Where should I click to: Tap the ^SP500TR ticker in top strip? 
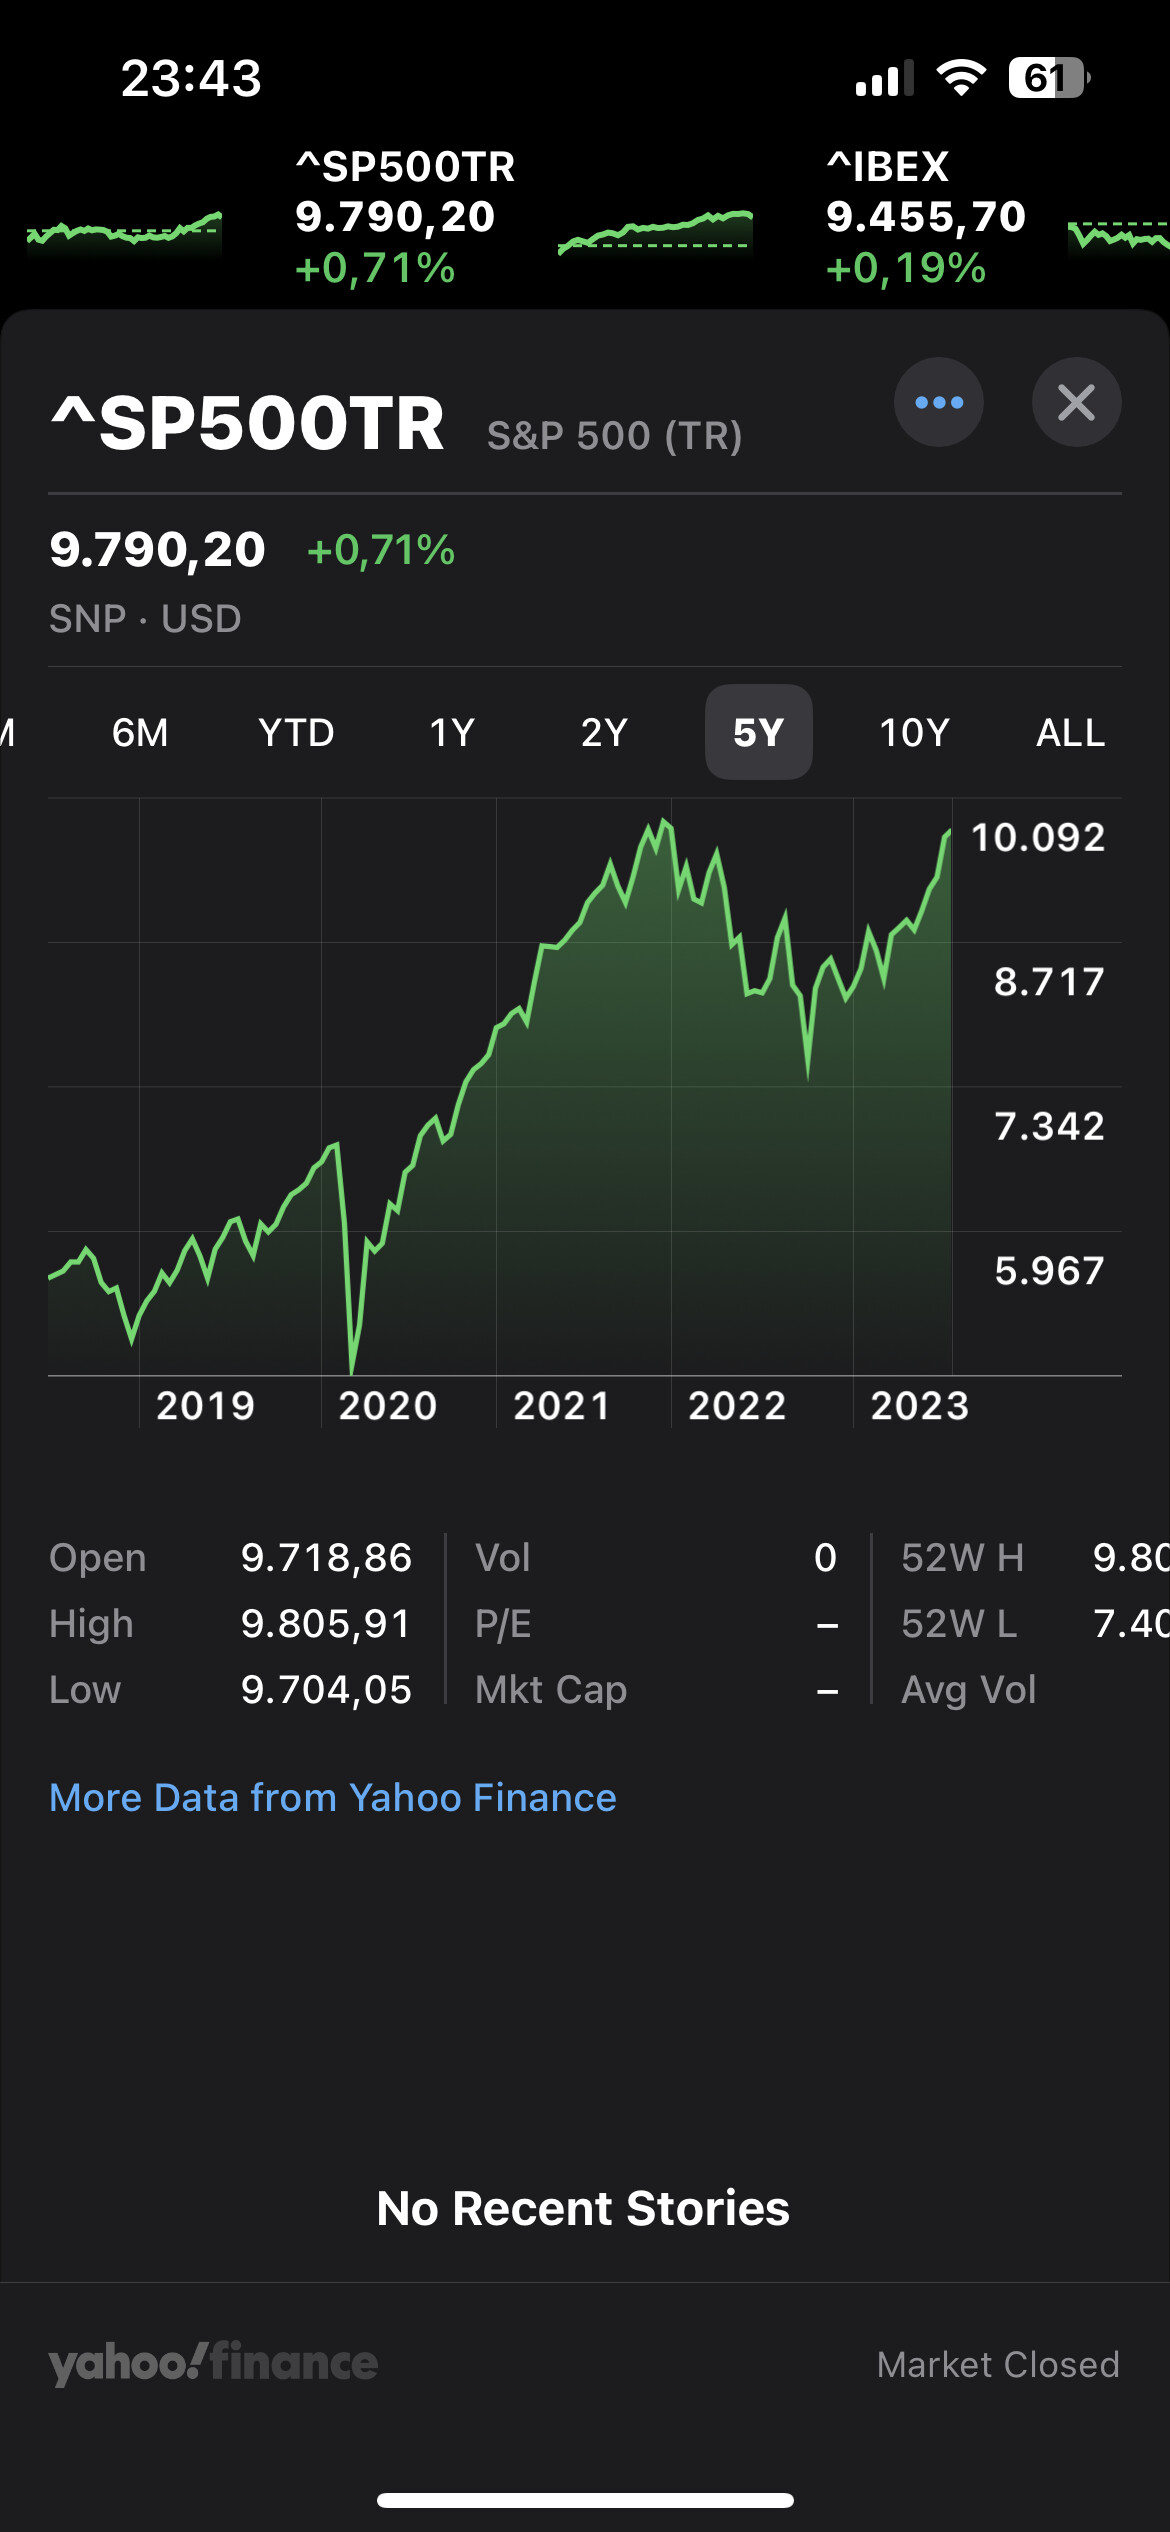(x=405, y=216)
